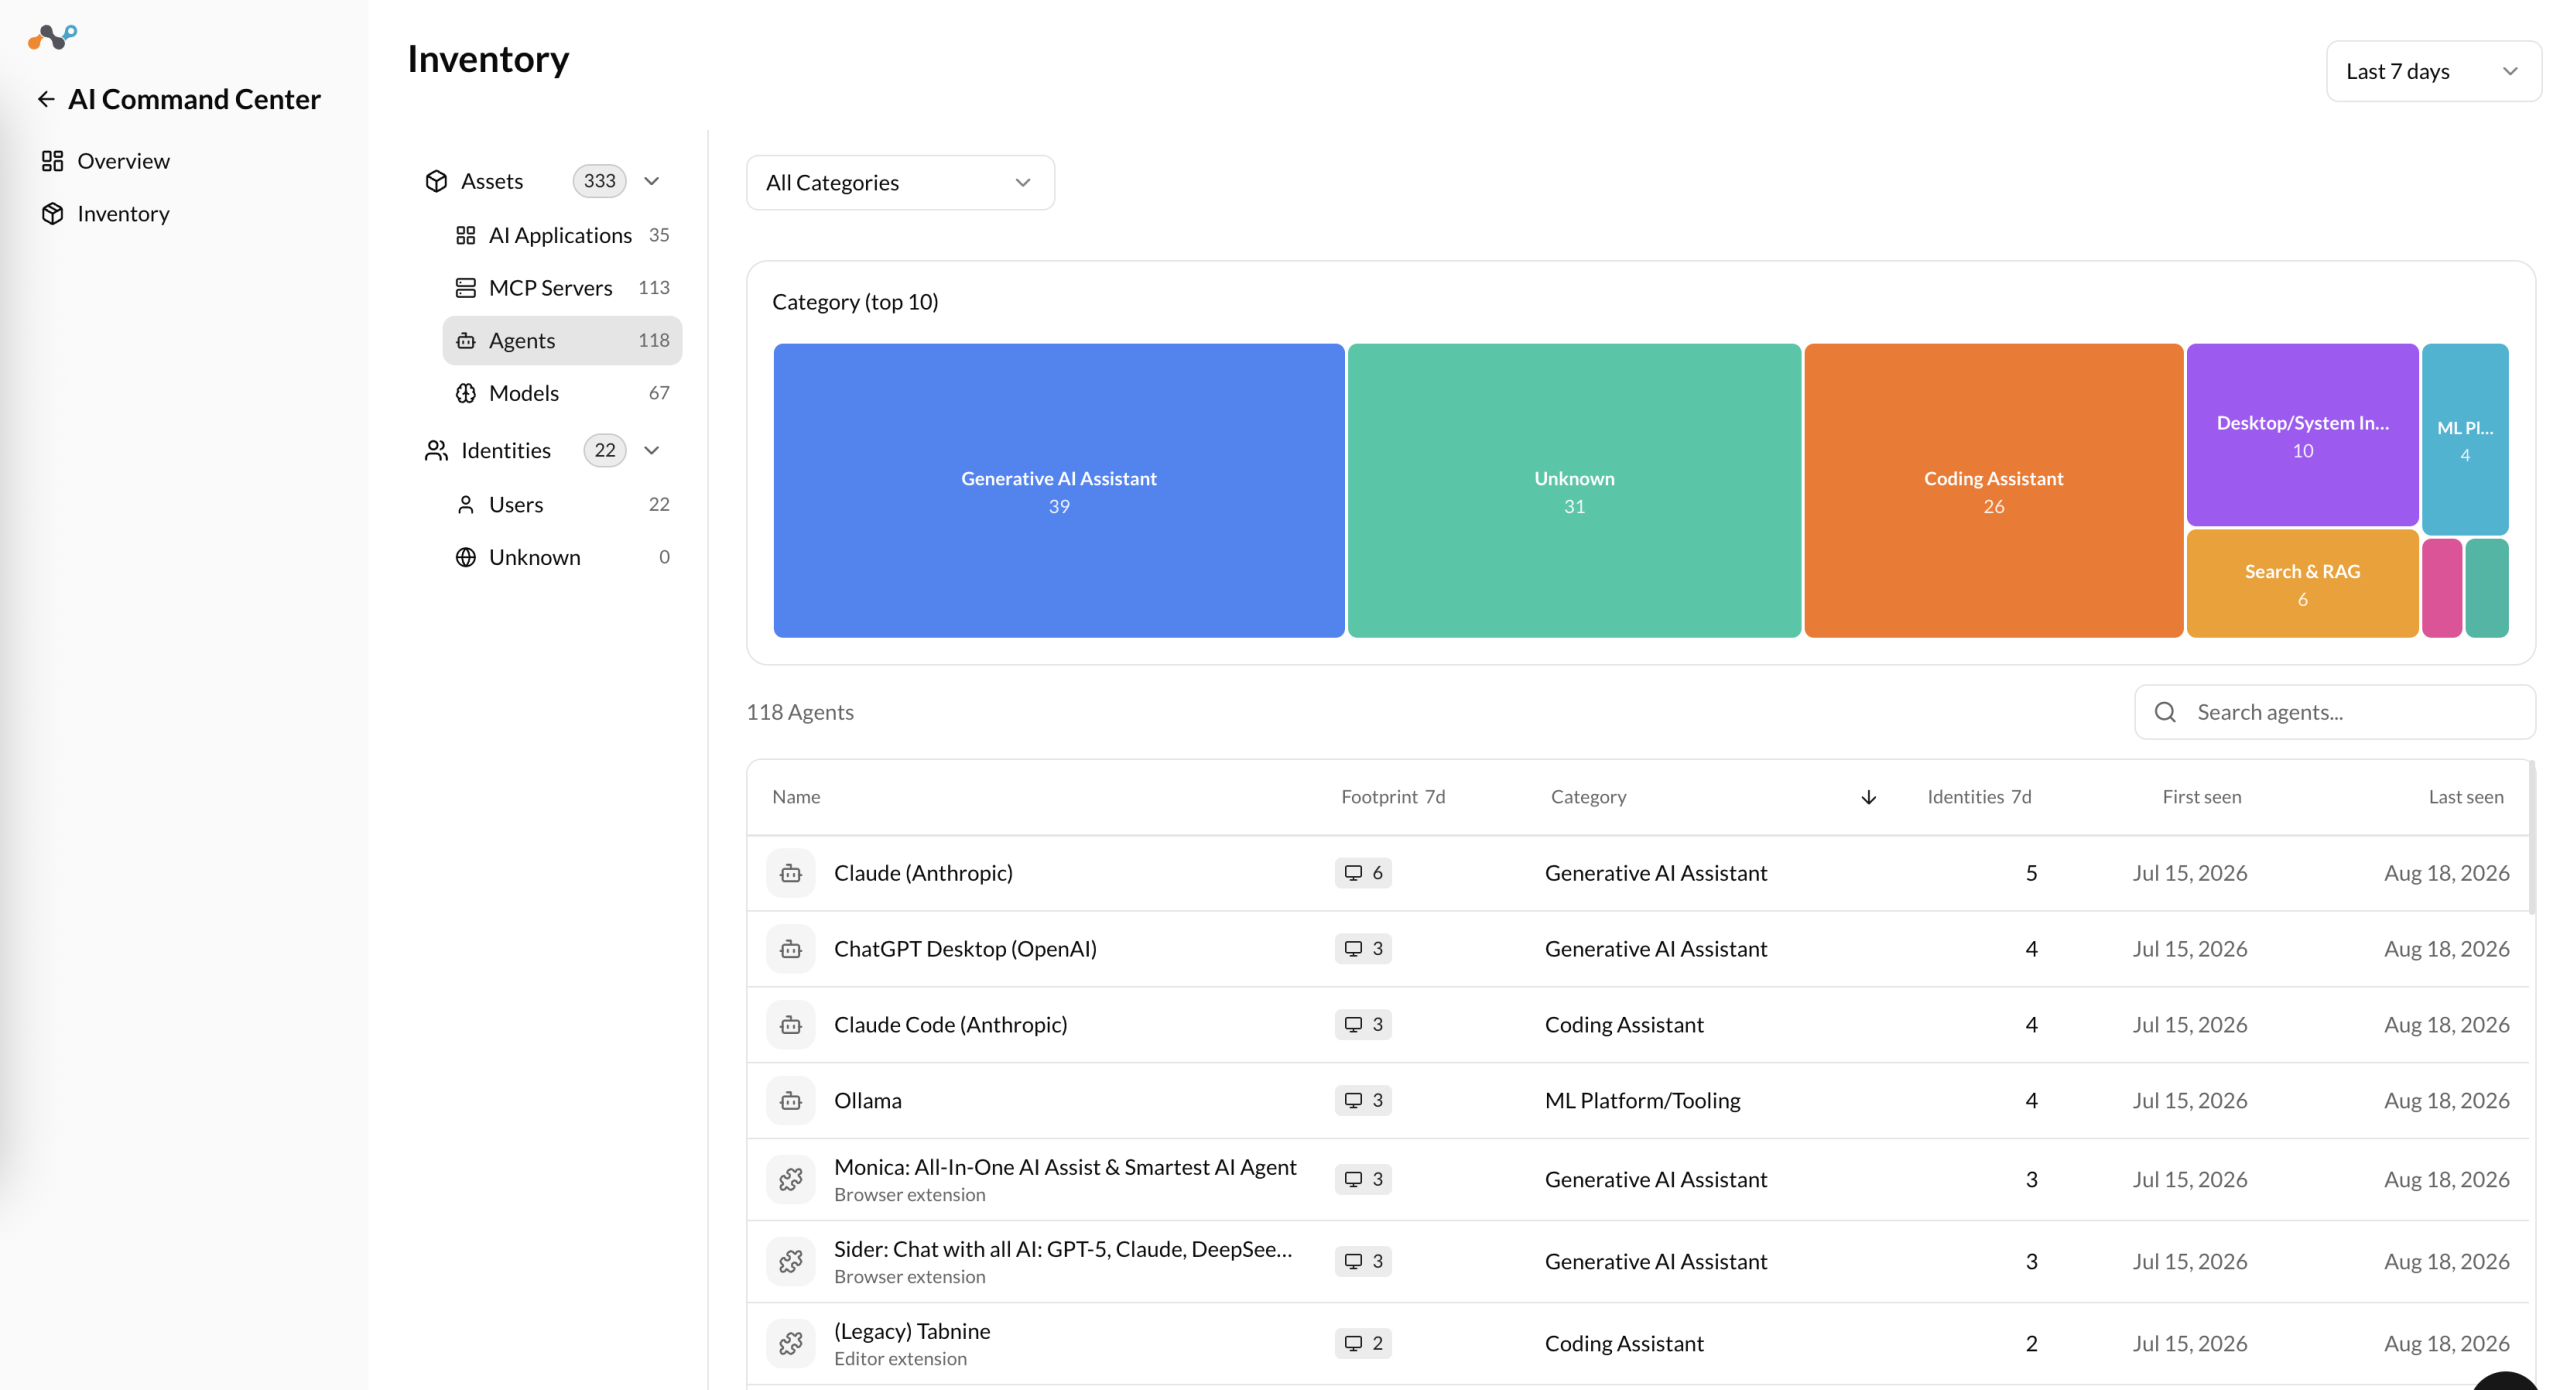Click the Unknown green treemap tile
This screenshot has height=1390, width=2560.
[x=1574, y=491]
